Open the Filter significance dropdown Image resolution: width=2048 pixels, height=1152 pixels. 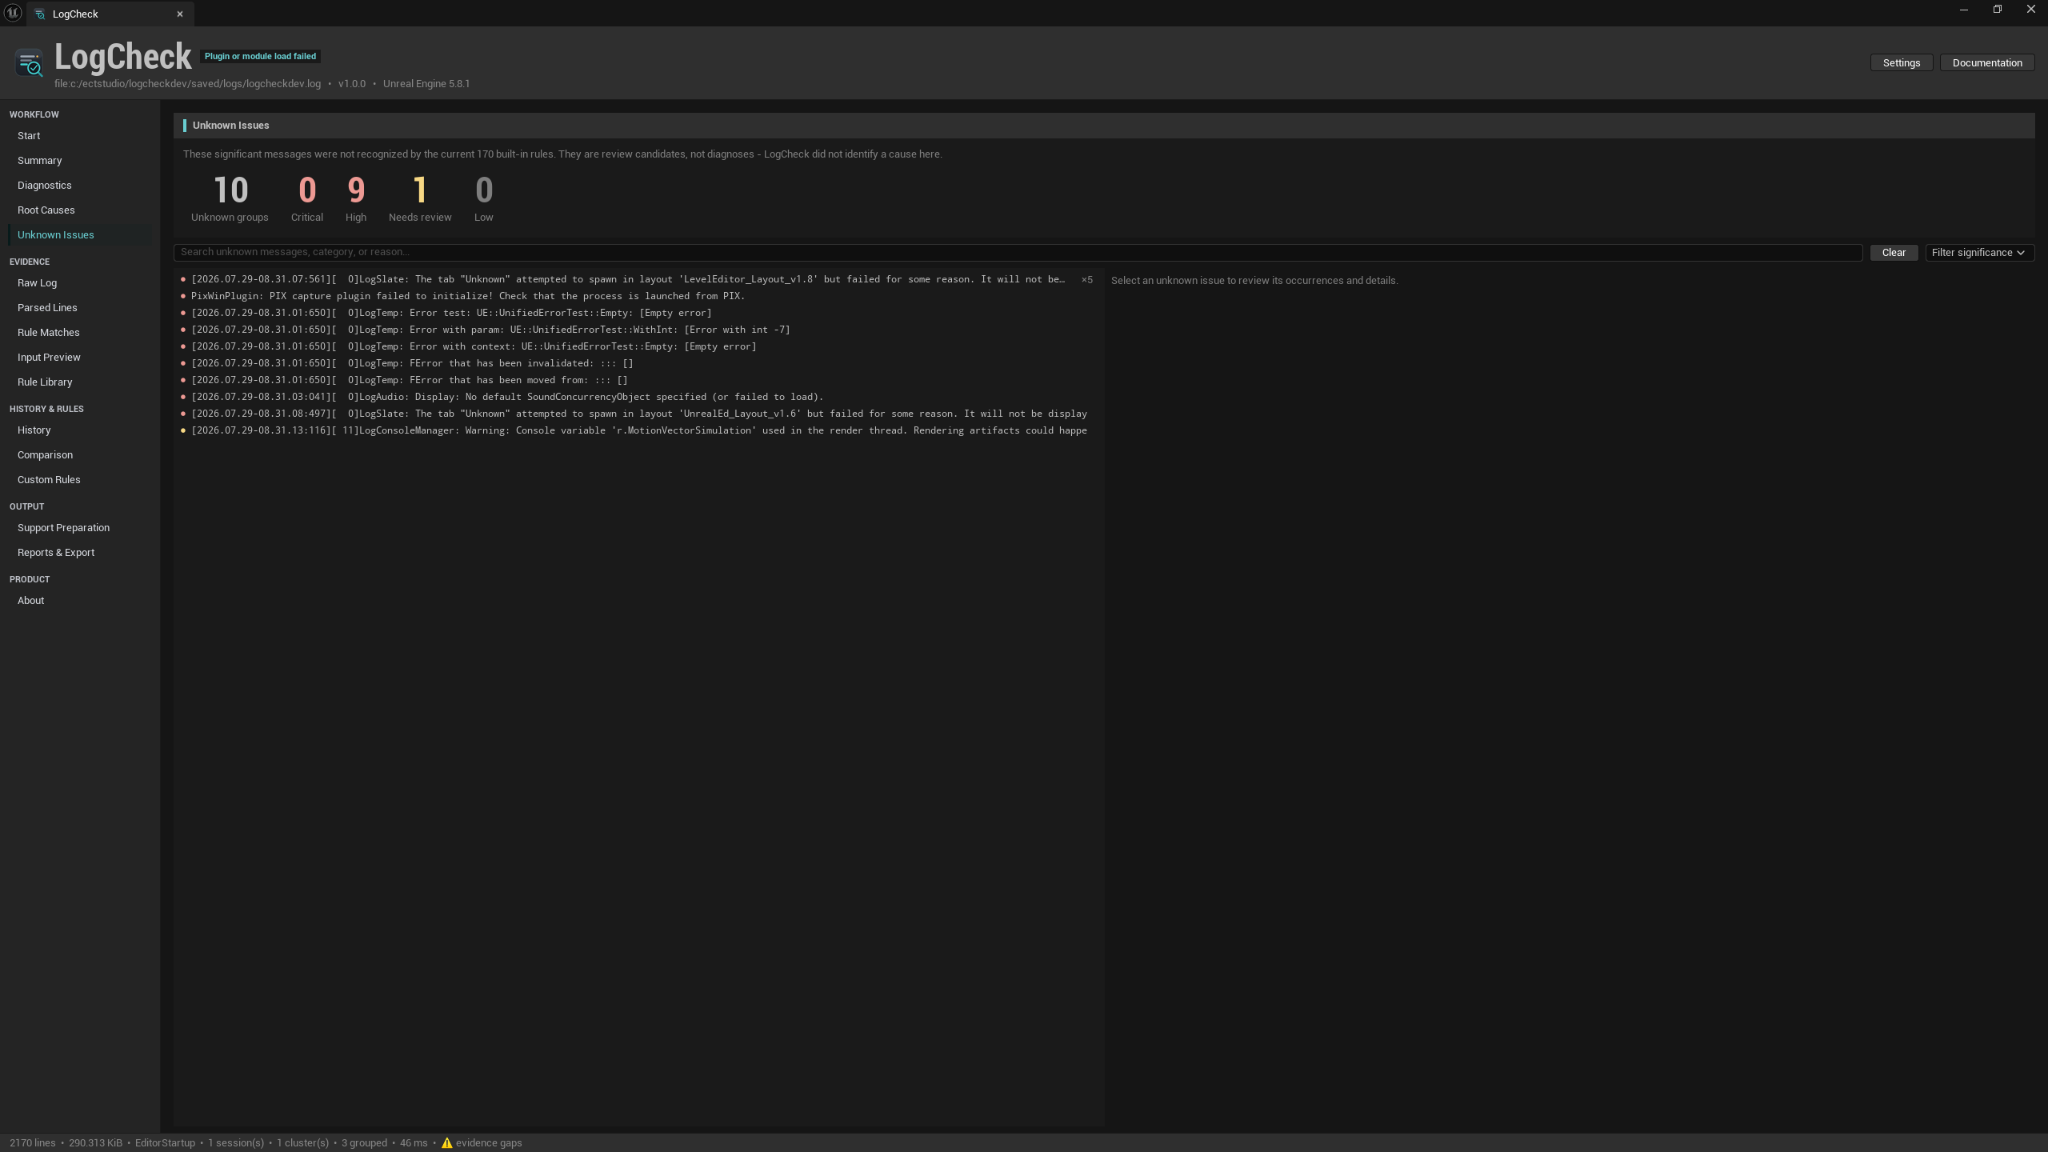click(1979, 253)
